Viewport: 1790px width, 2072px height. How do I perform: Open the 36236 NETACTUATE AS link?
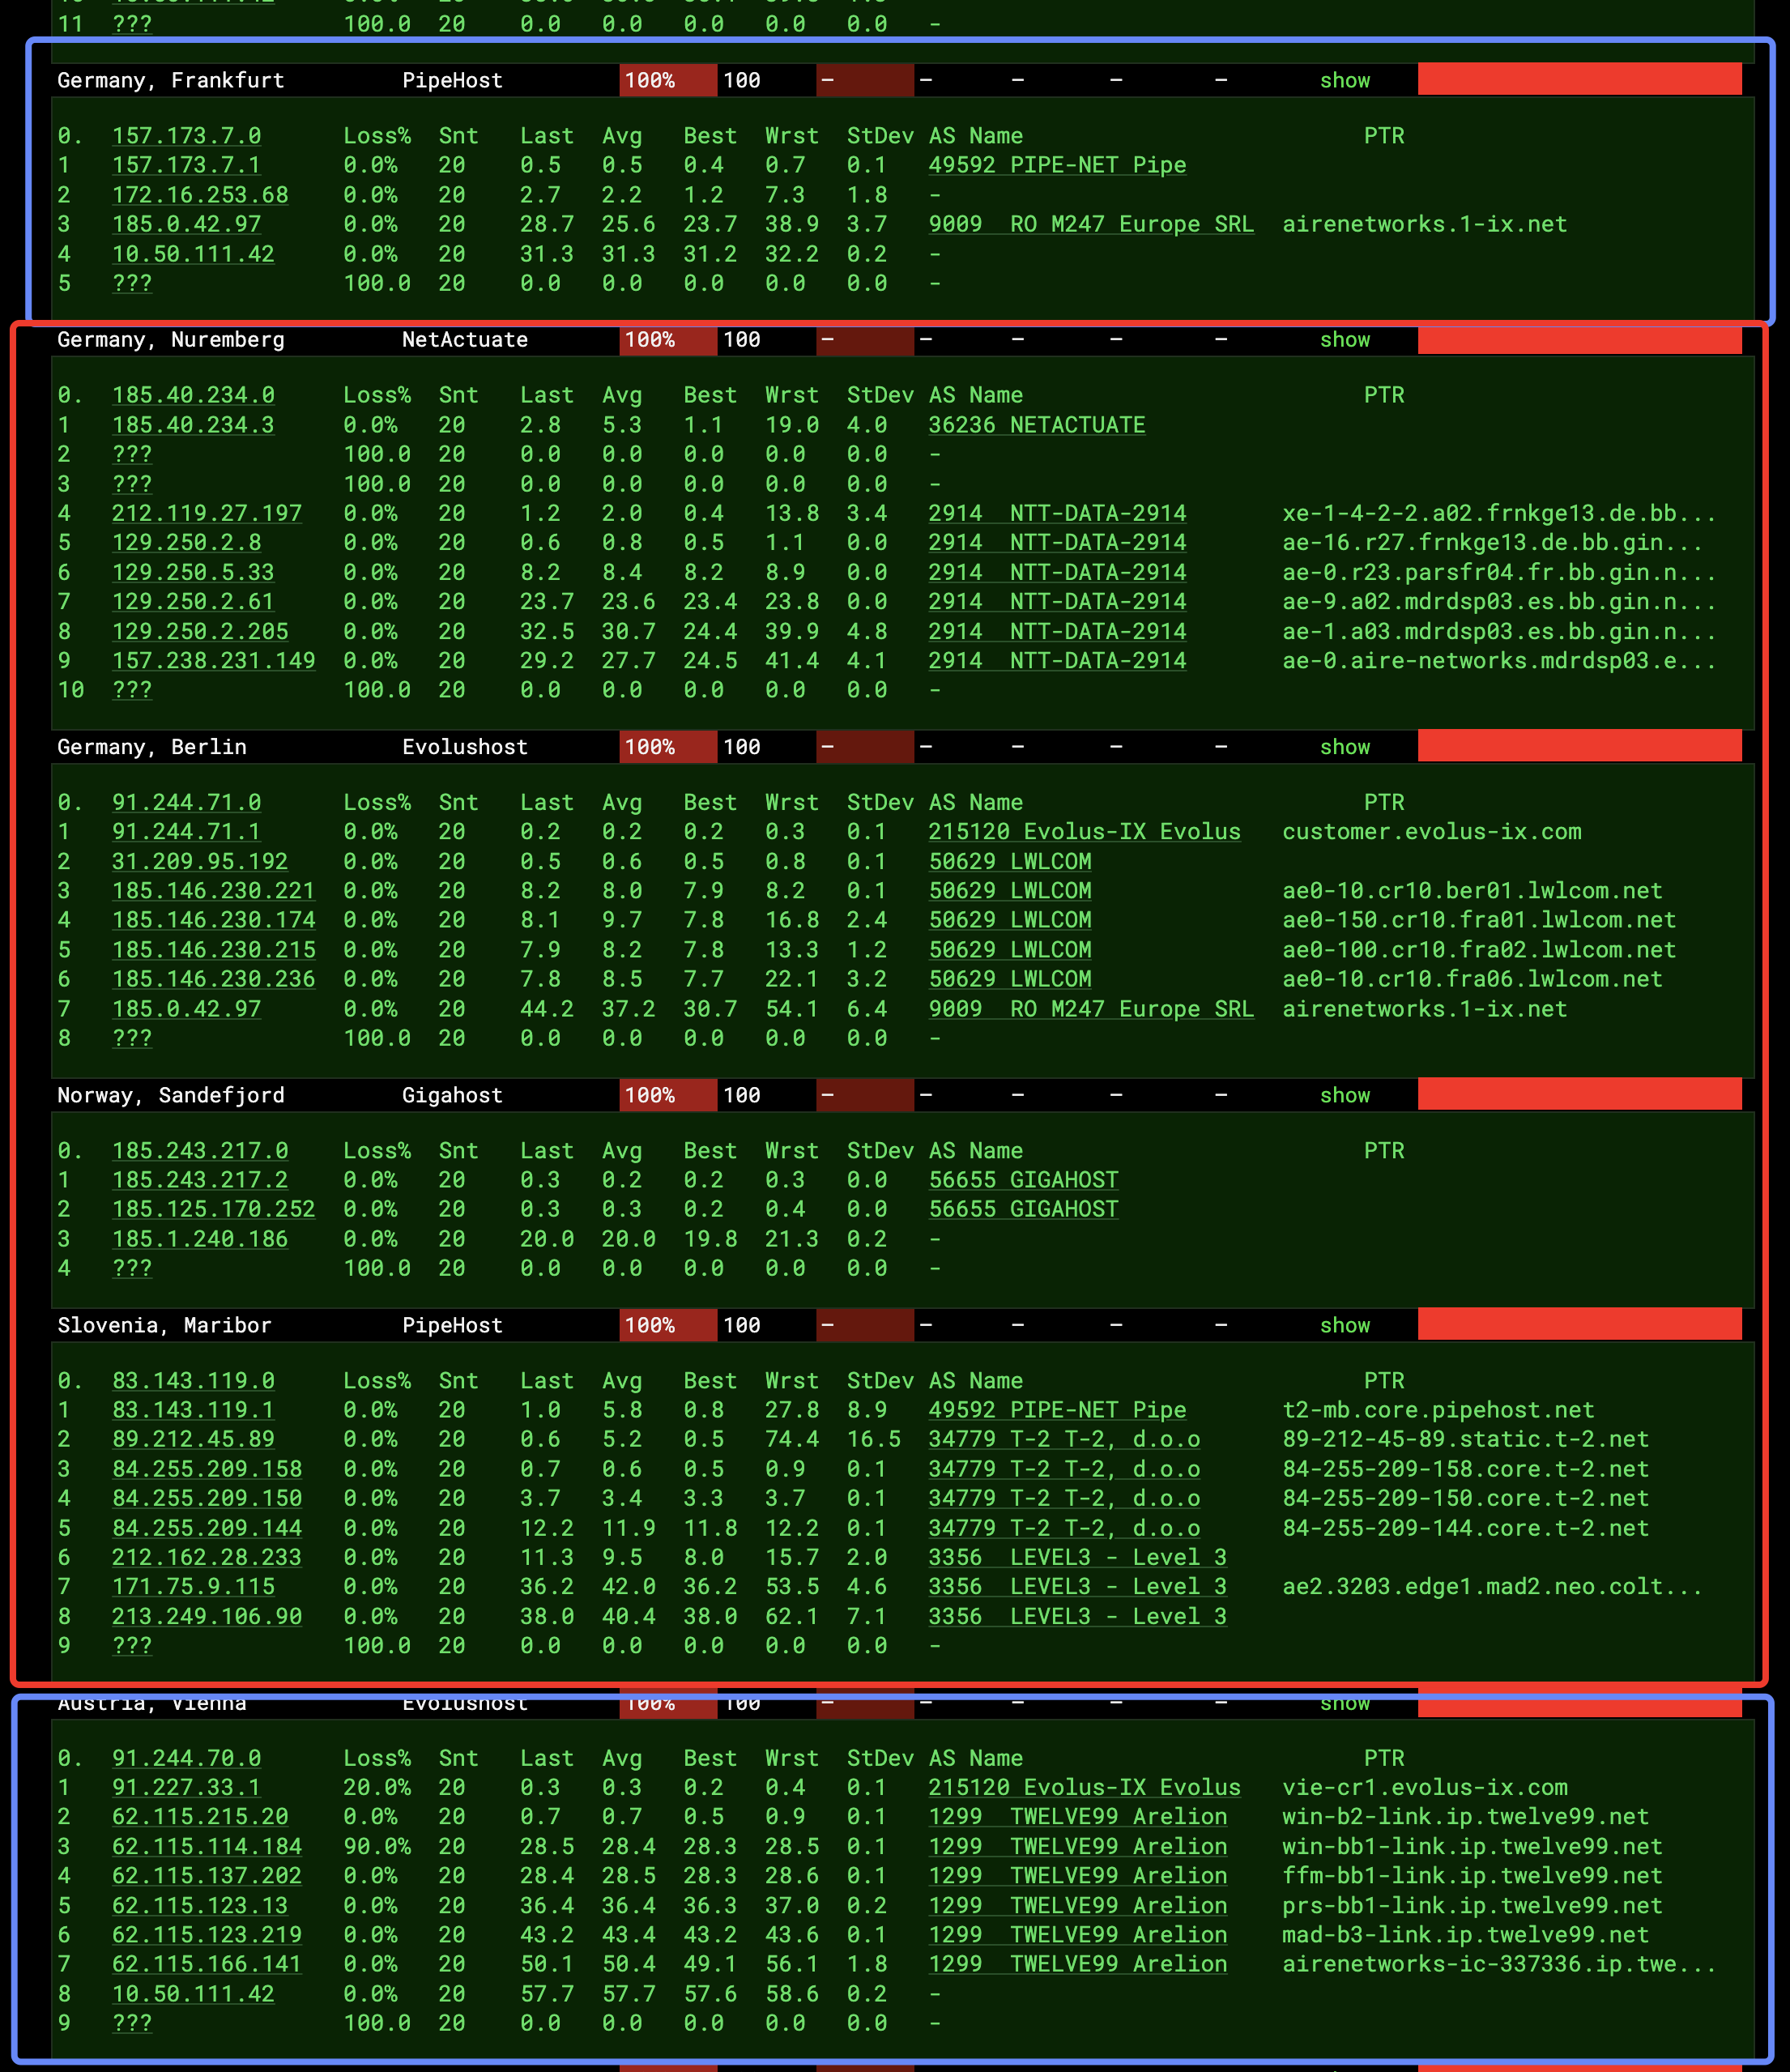pos(1037,424)
